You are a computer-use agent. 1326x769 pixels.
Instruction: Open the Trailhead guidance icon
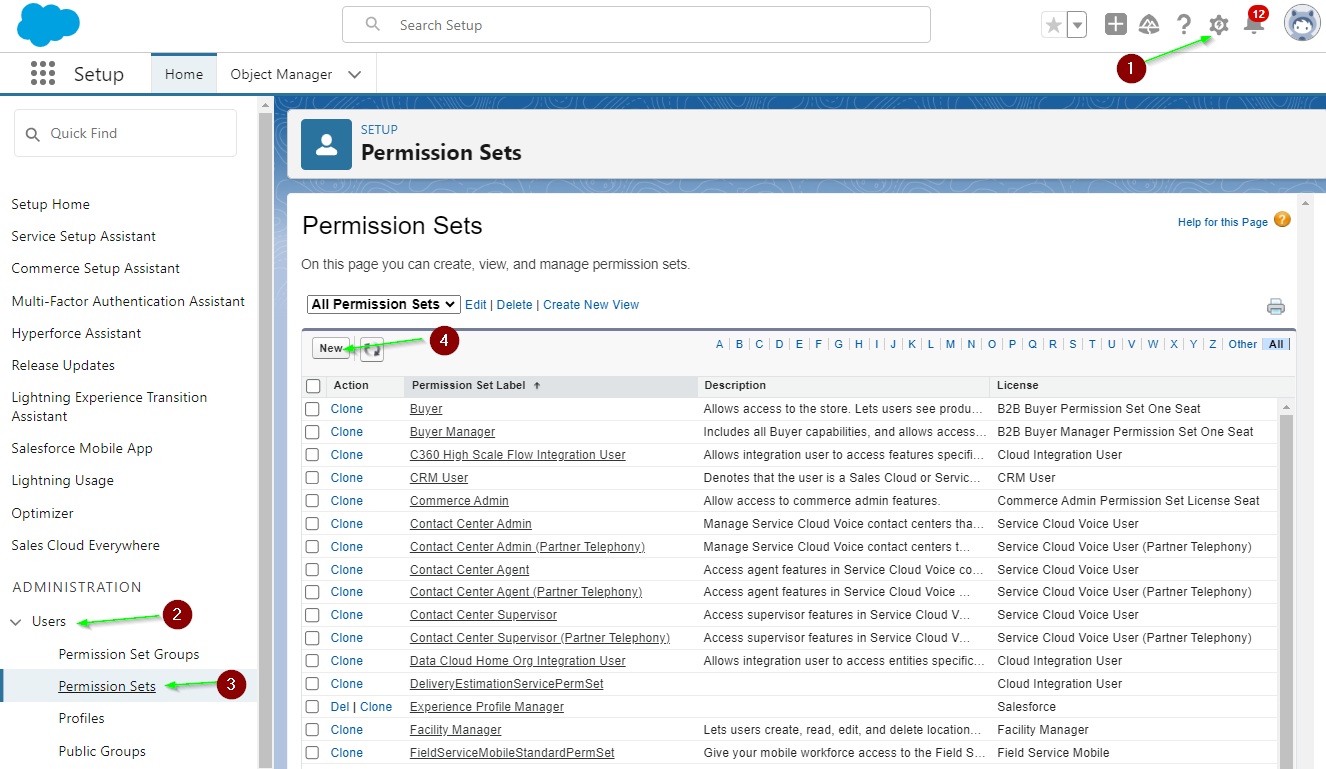pos(1149,24)
